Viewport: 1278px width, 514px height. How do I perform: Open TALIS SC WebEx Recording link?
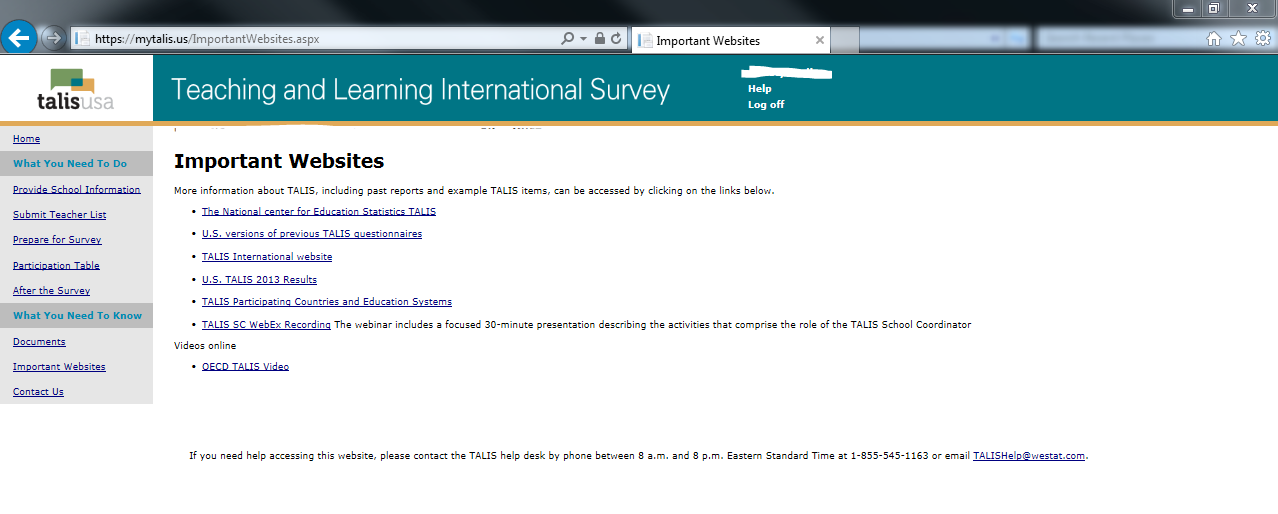(x=266, y=325)
